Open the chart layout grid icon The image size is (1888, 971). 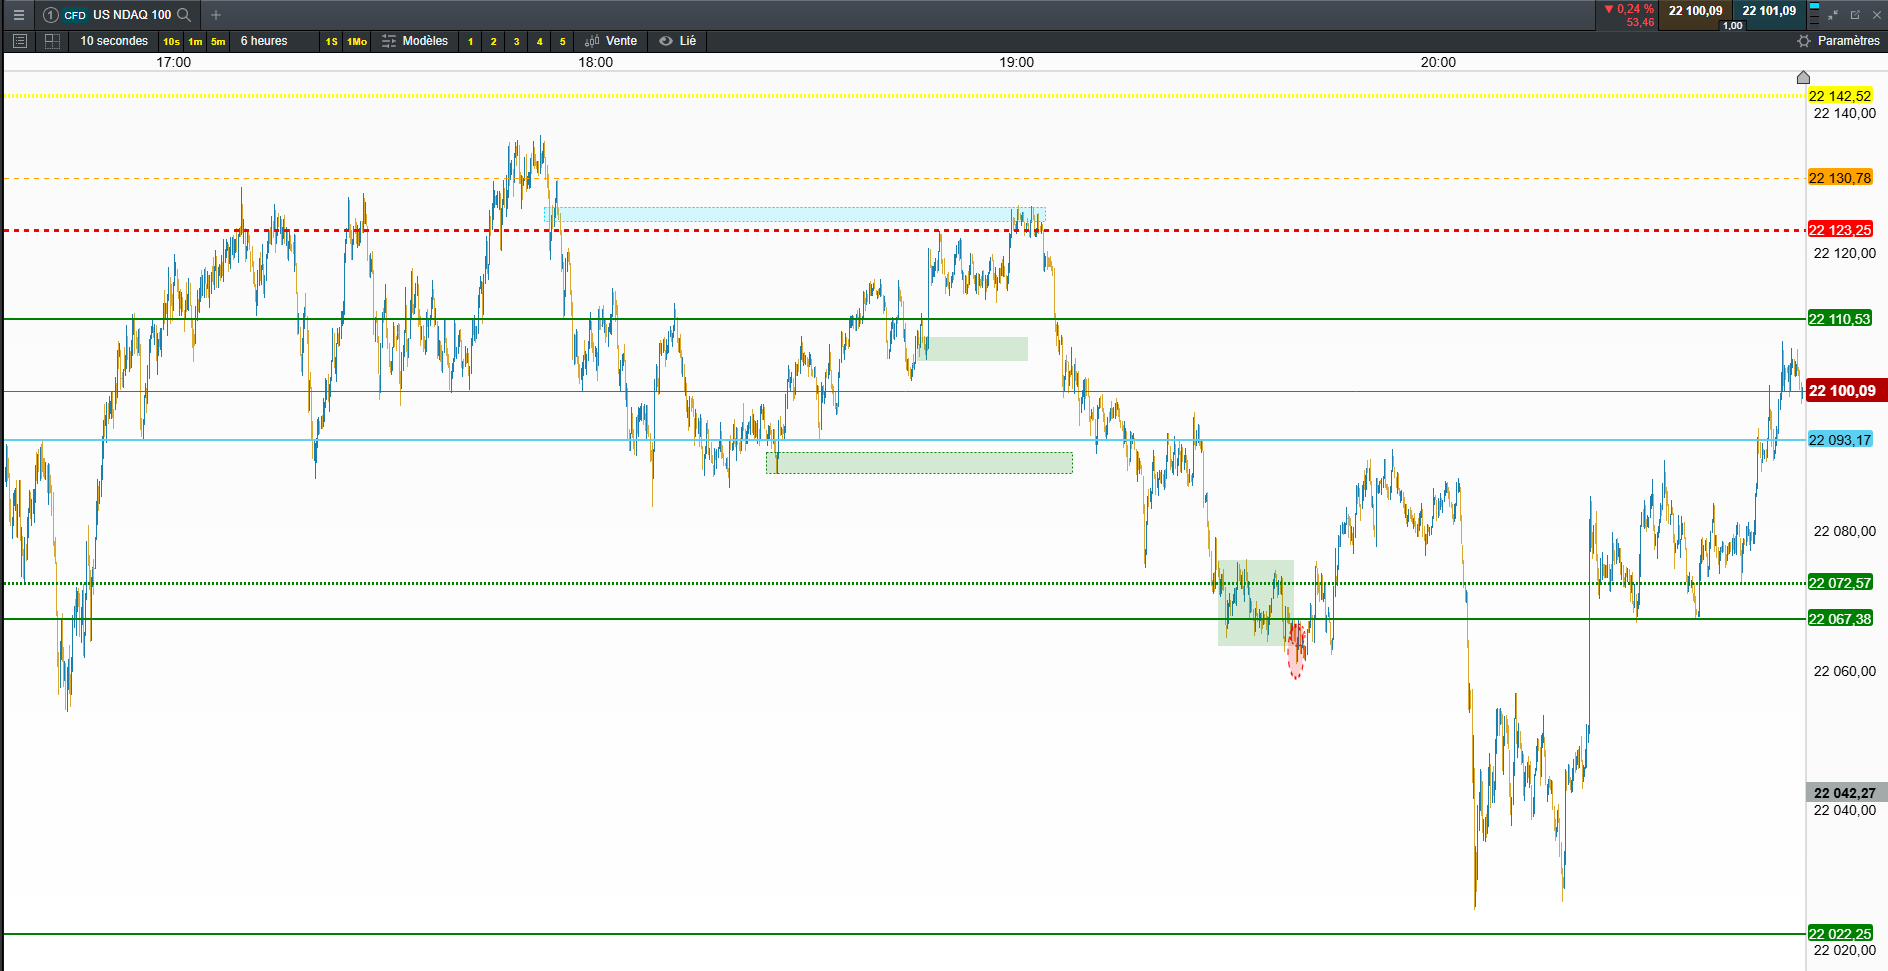pyautogui.click(x=53, y=41)
